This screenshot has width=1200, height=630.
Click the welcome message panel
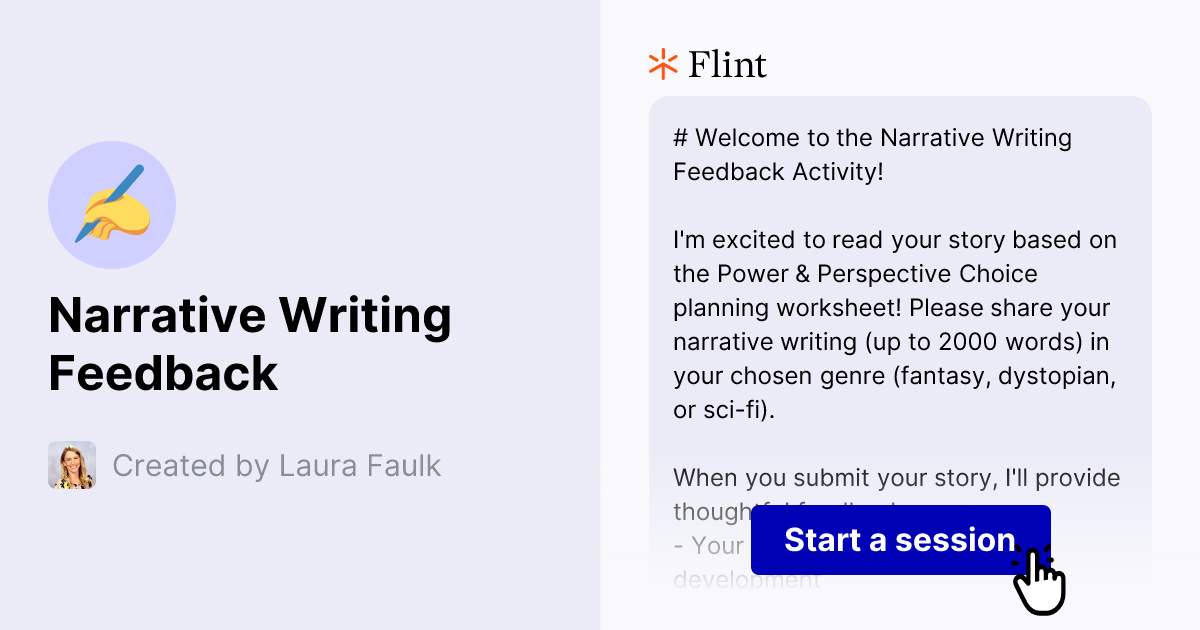(900, 300)
